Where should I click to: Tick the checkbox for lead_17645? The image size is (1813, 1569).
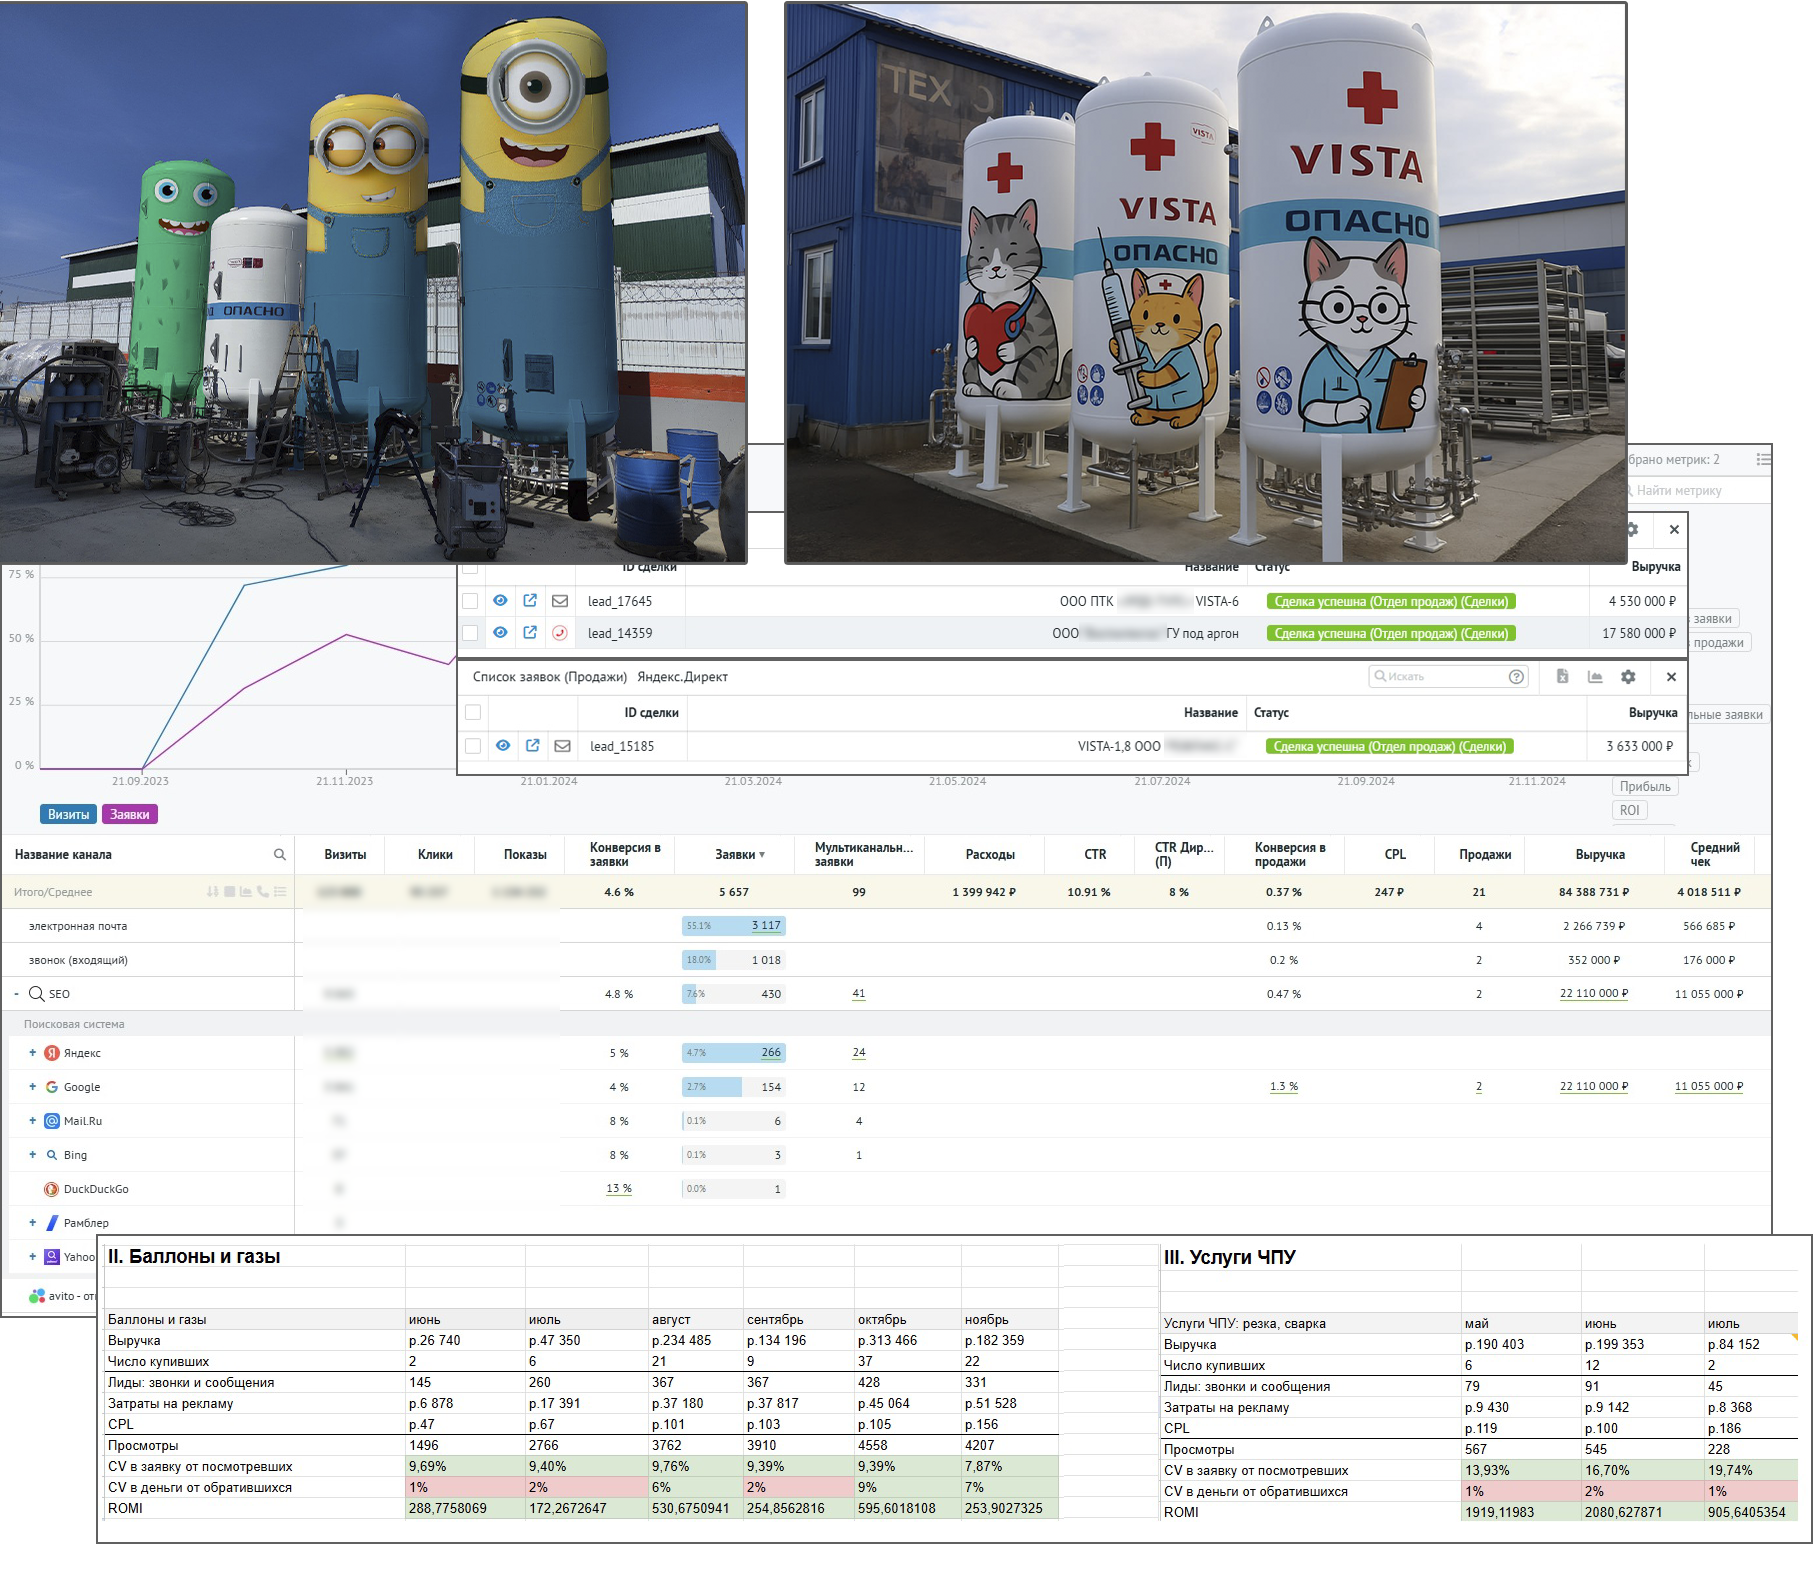470,601
